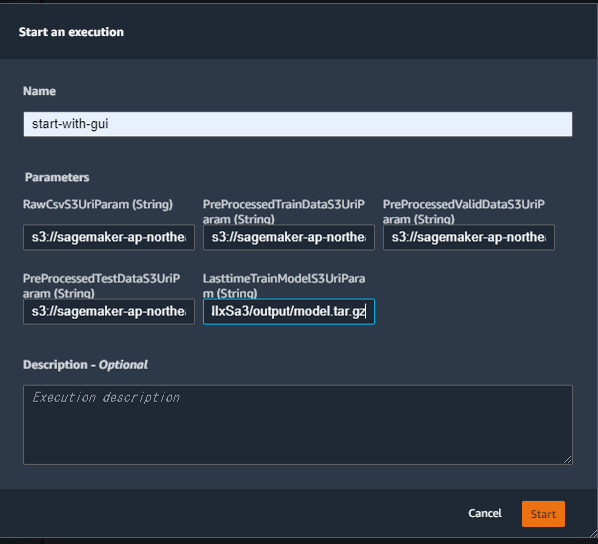Click inside the Execution description text area
This screenshot has height=544, width=598.
(x=298, y=425)
